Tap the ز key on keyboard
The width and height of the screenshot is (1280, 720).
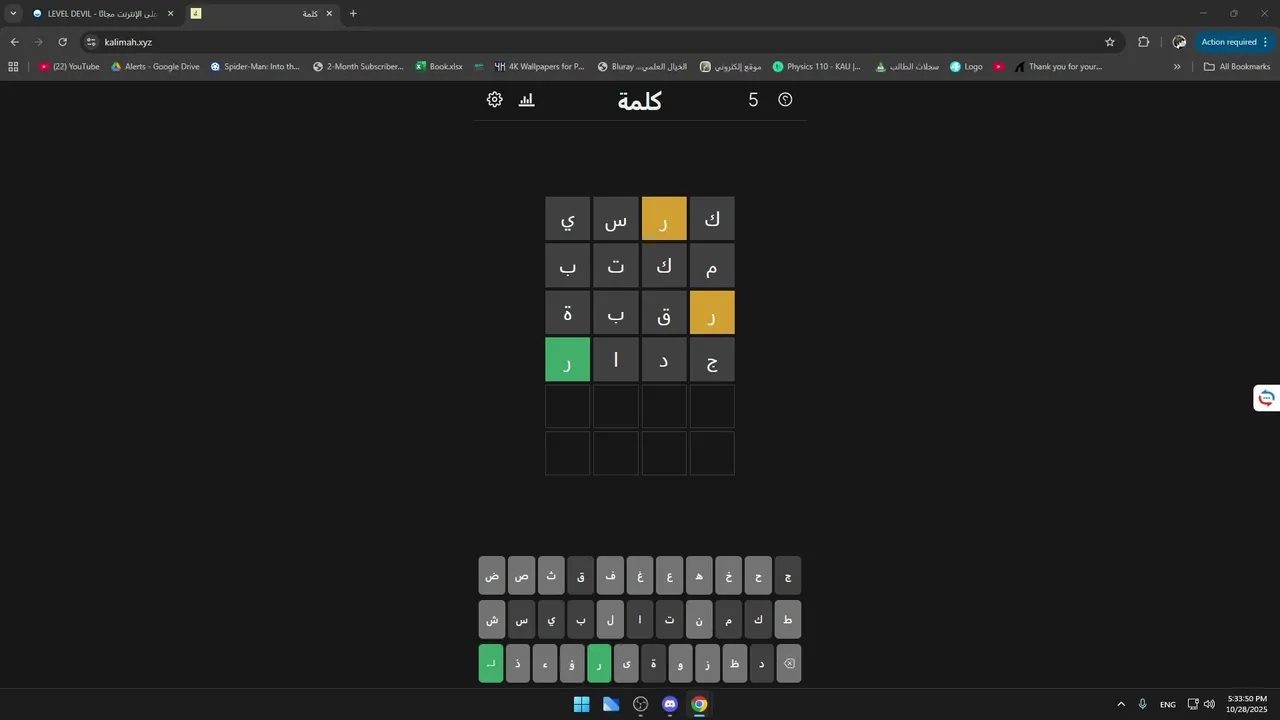(708, 663)
